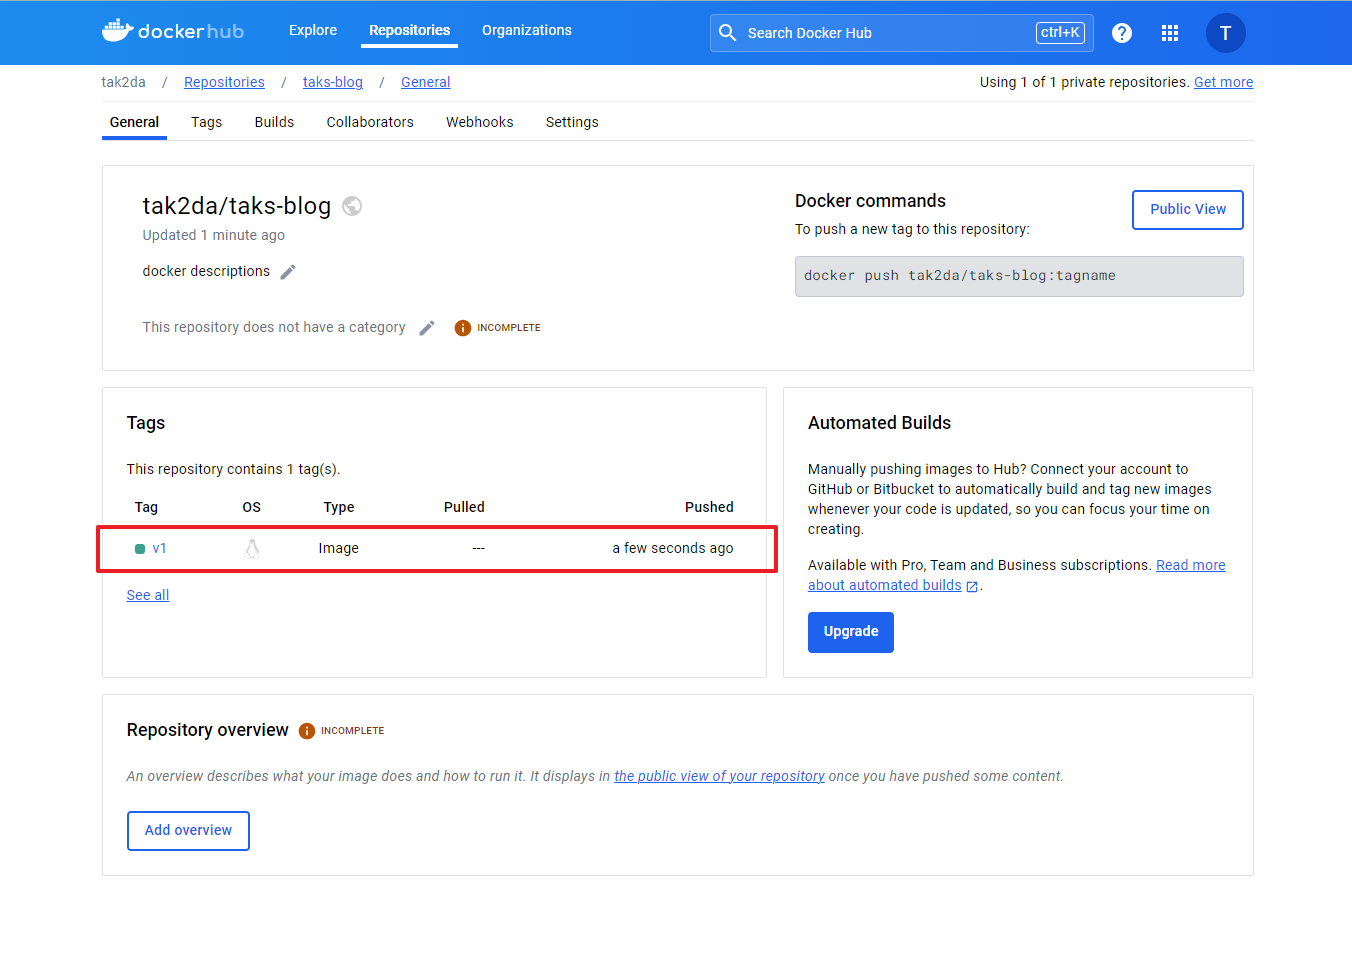This screenshot has height=962, width=1352.
Task: Switch to the Webhooks tab
Action: (480, 122)
